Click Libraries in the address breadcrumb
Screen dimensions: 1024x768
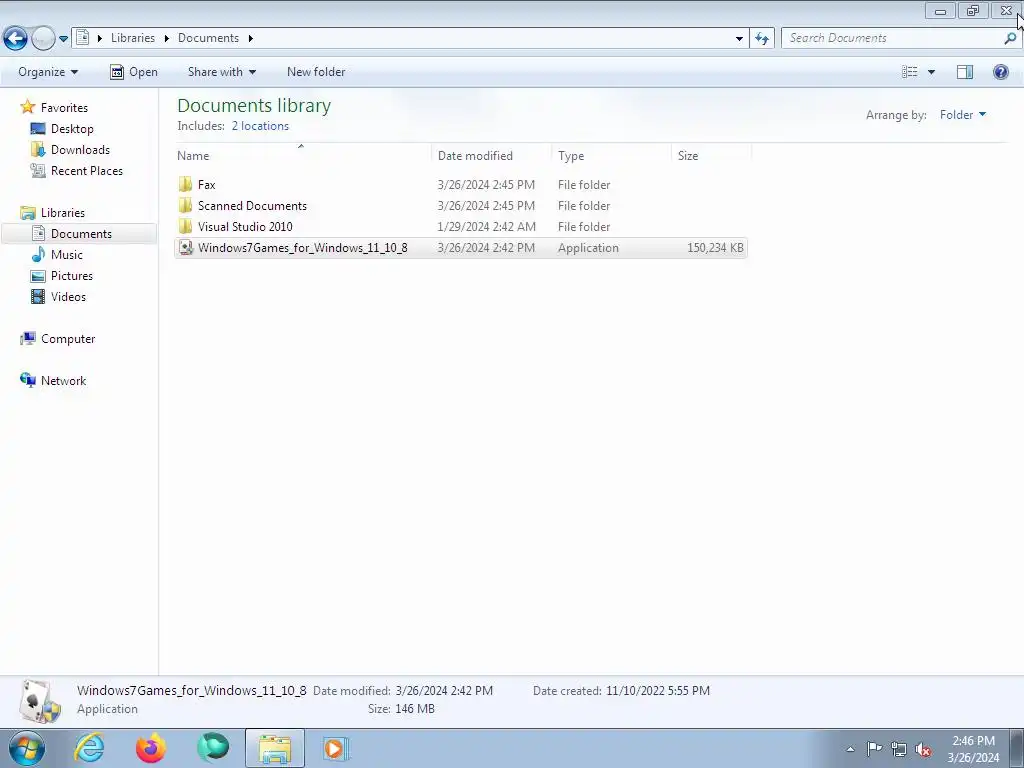point(133,38)
